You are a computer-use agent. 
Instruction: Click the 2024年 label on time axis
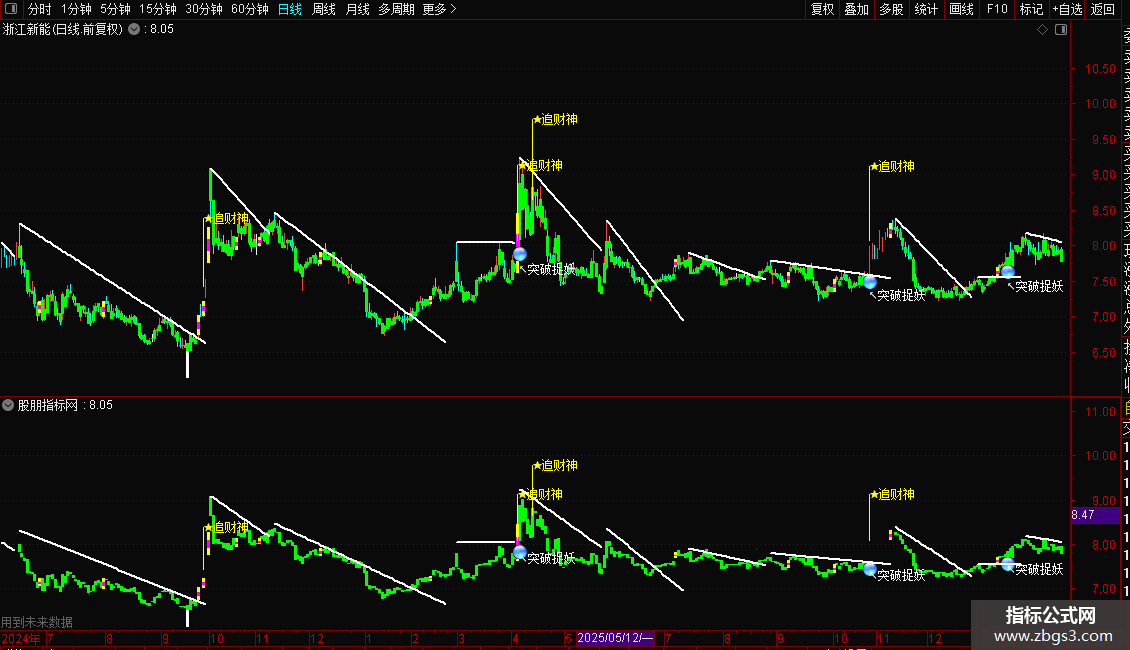click(x=21, y=638)
